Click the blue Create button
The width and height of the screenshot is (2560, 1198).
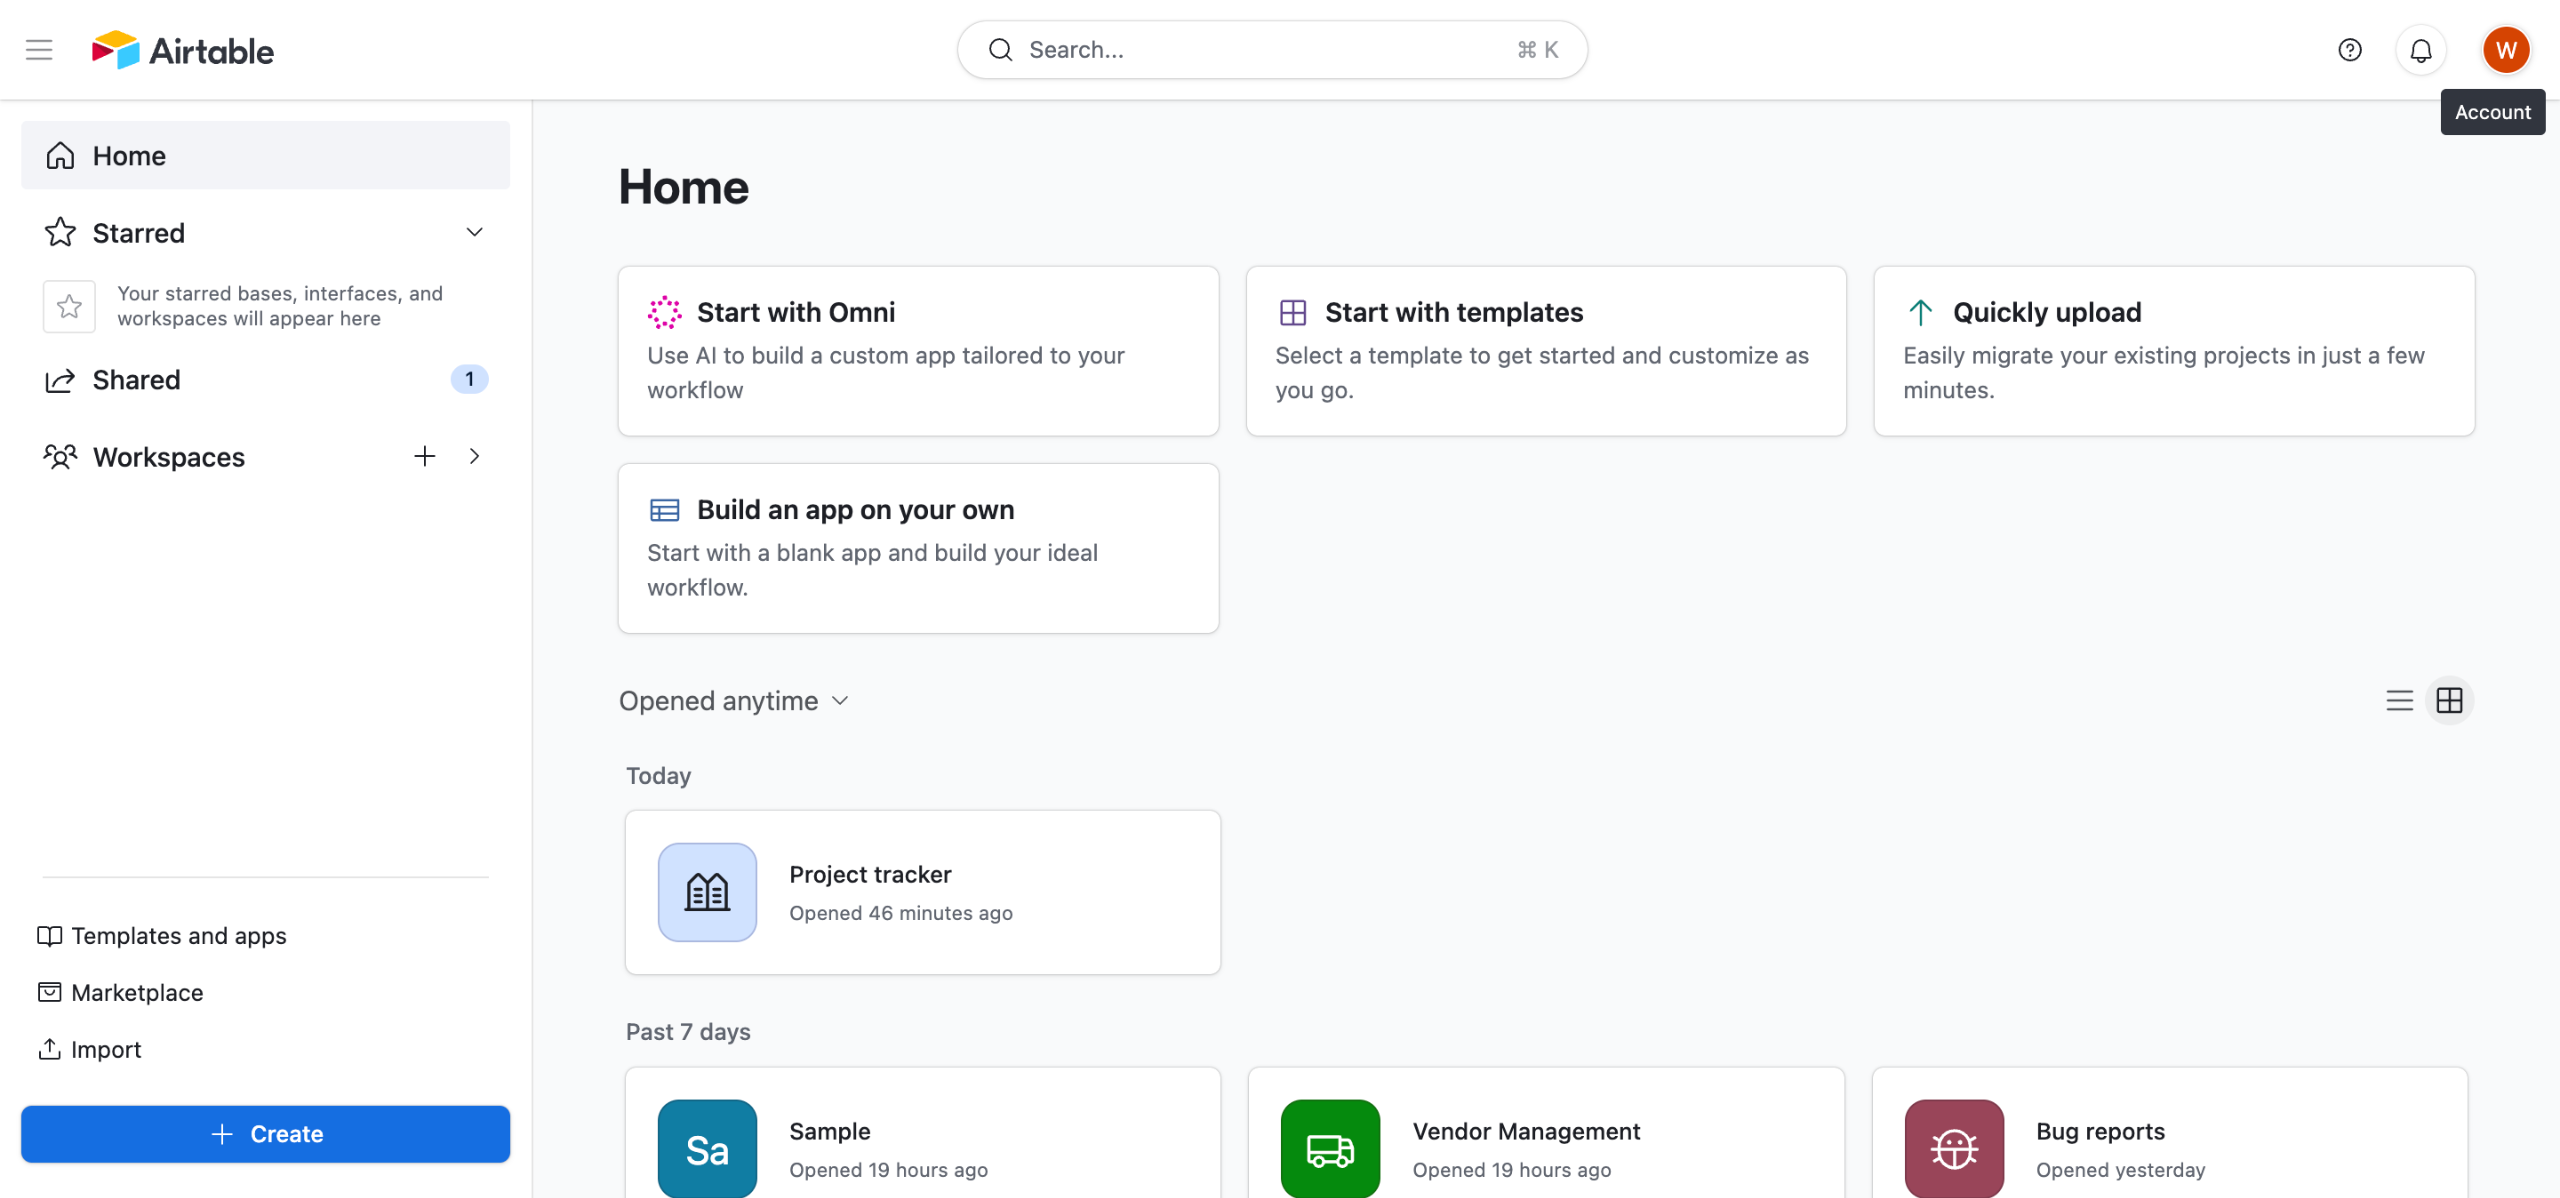[x=265, y=1134]
